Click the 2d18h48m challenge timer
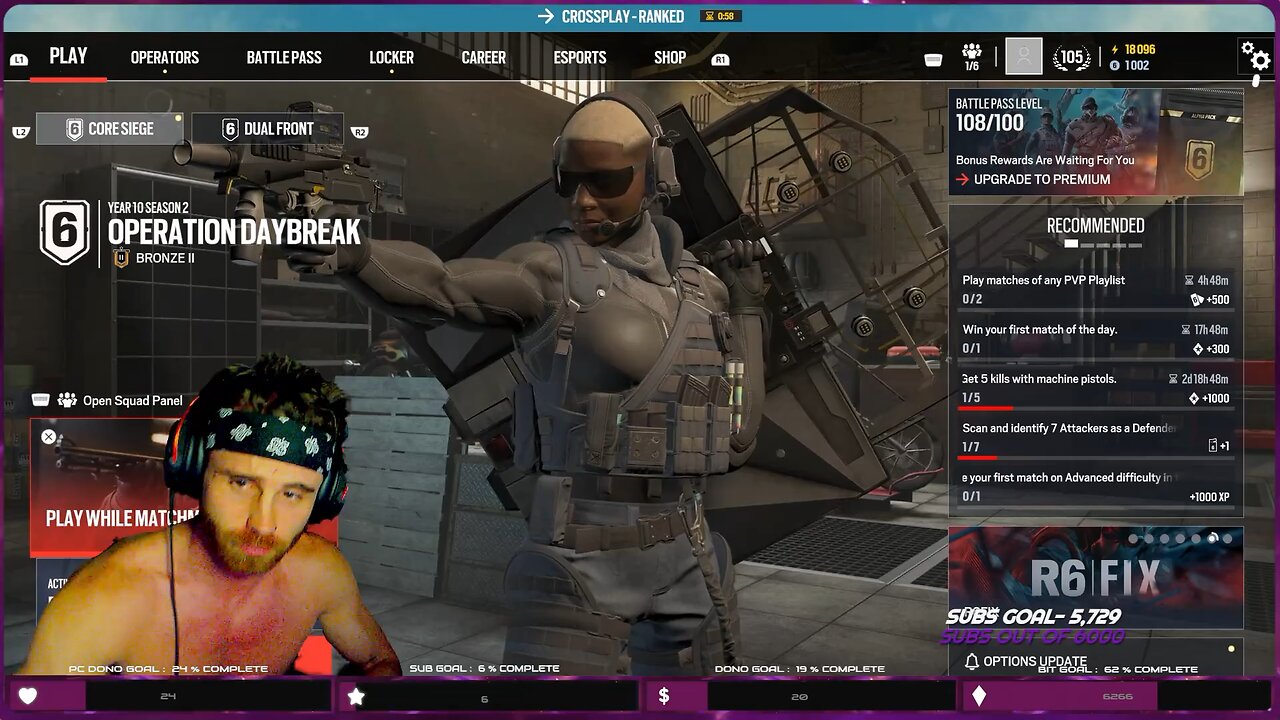The image size is (1280, 720). 1199,379
